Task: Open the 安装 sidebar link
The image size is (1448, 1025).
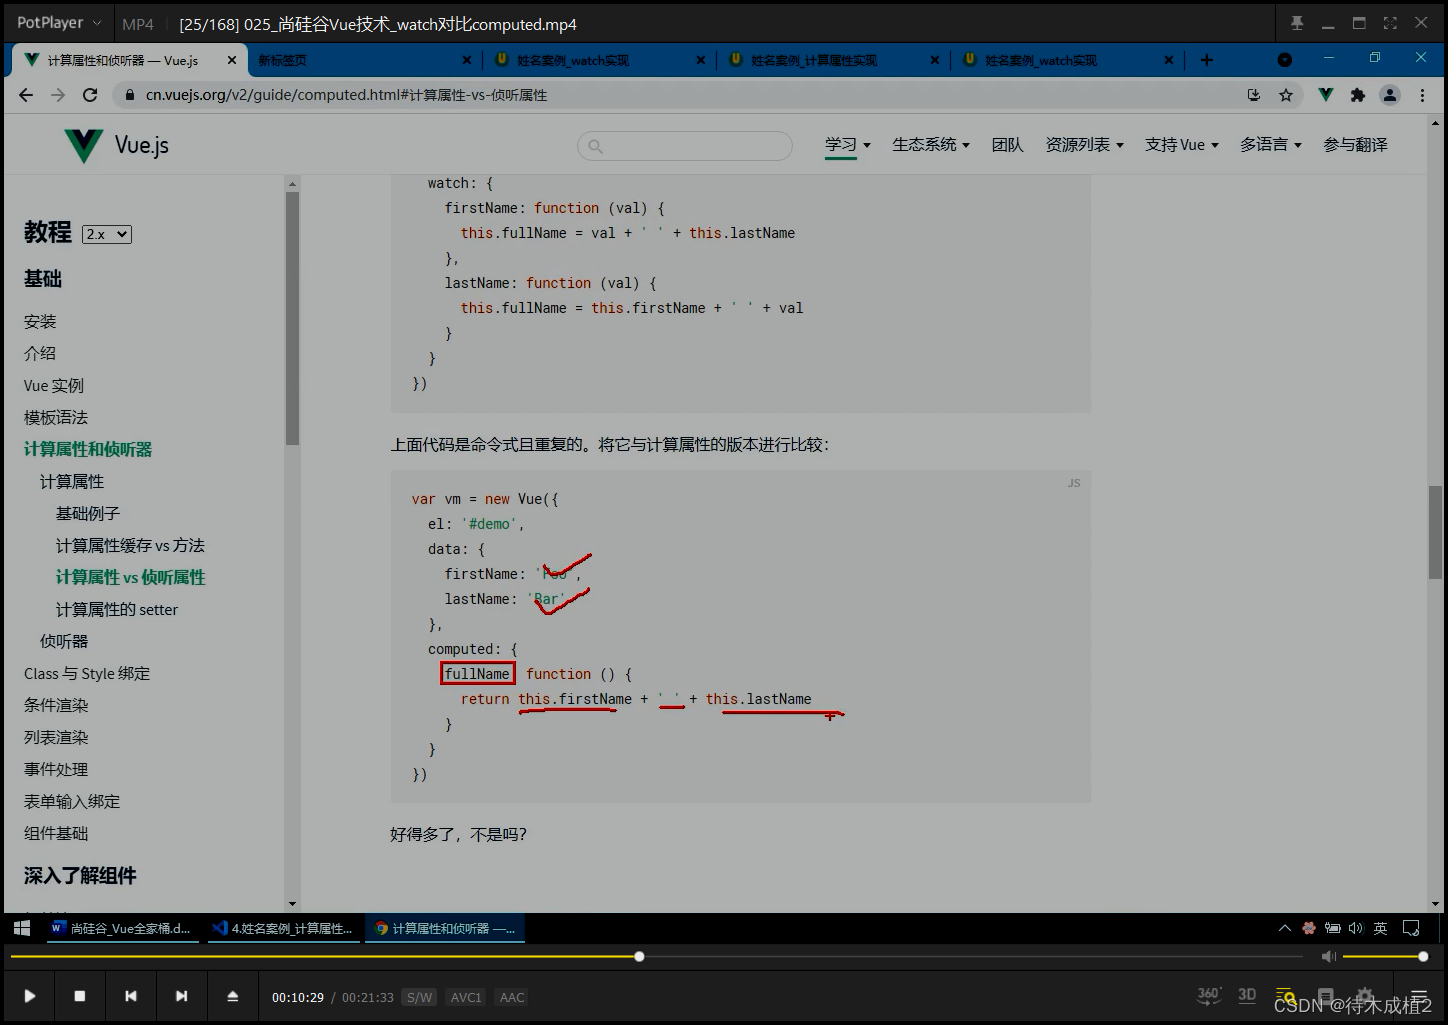Action: [x=40, y=321]
